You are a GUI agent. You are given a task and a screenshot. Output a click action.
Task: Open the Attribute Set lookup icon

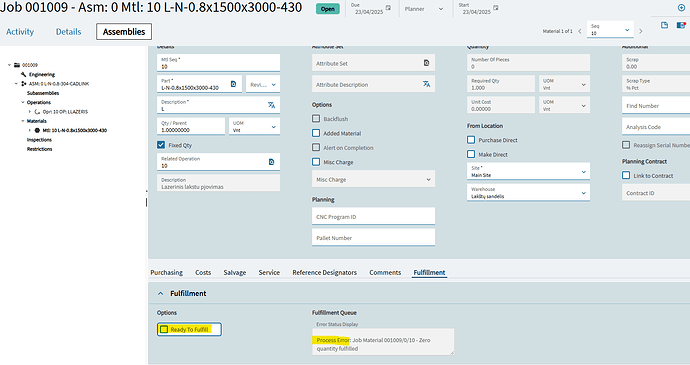click(x=426, y=63)
